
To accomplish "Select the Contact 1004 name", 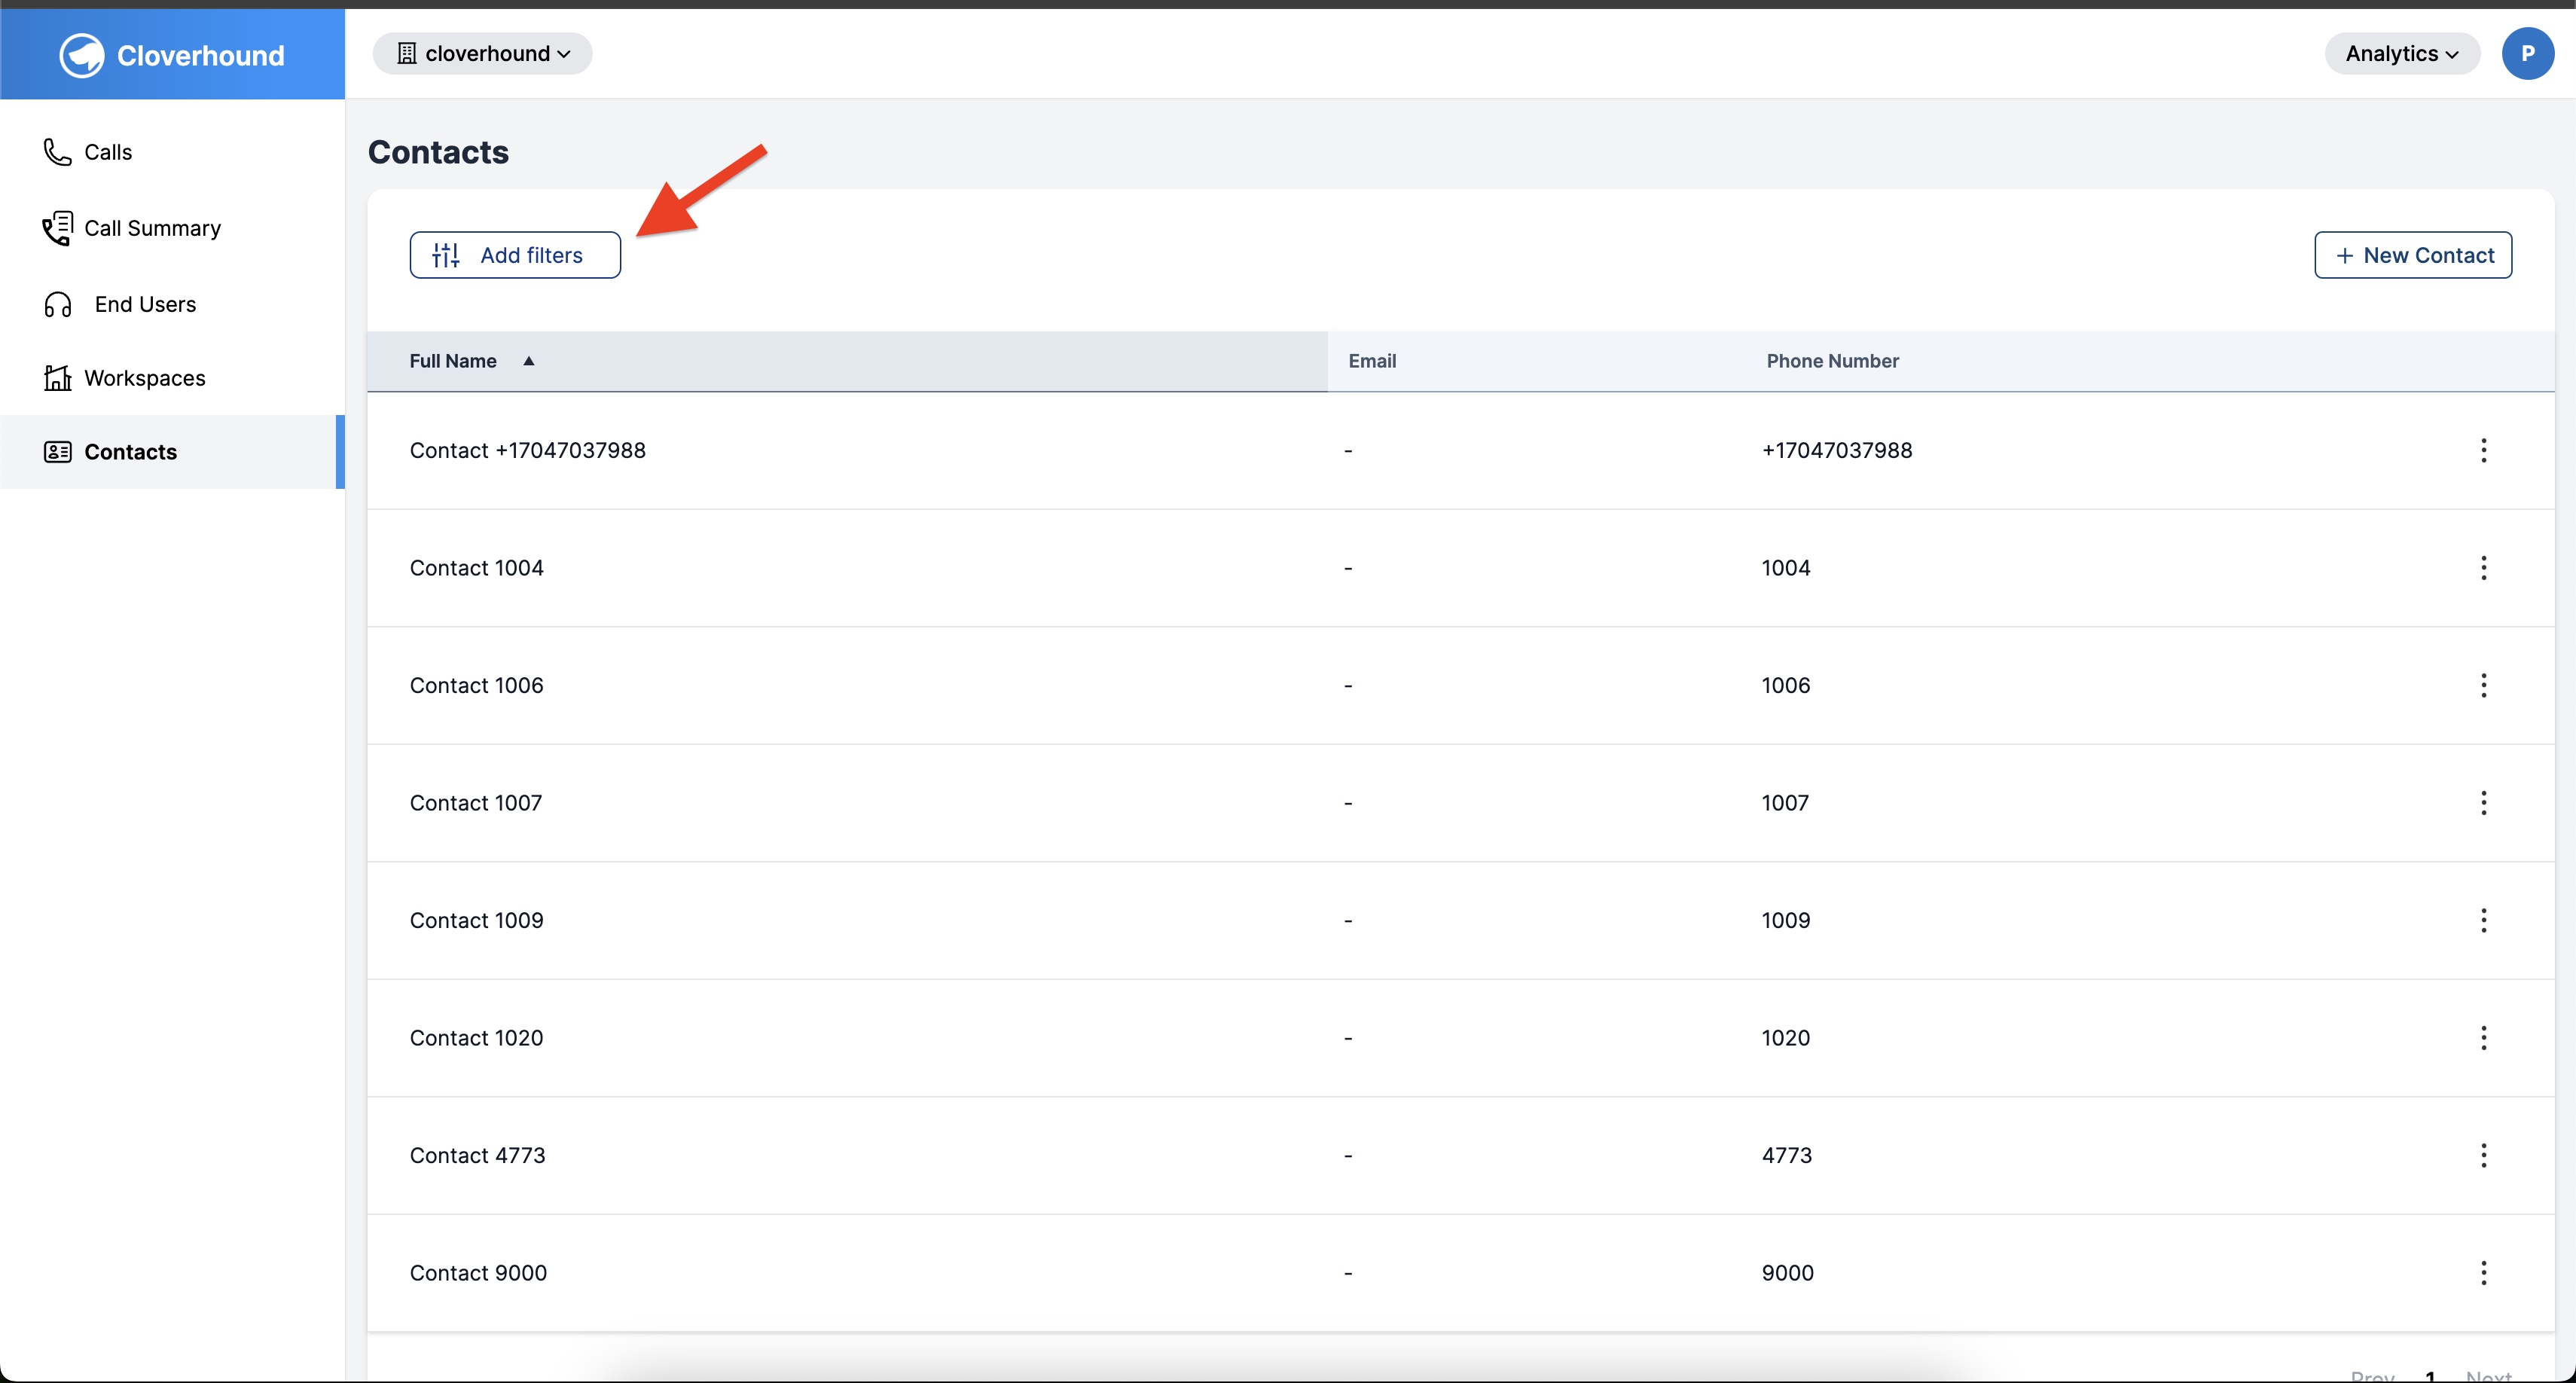I will 477,568.
